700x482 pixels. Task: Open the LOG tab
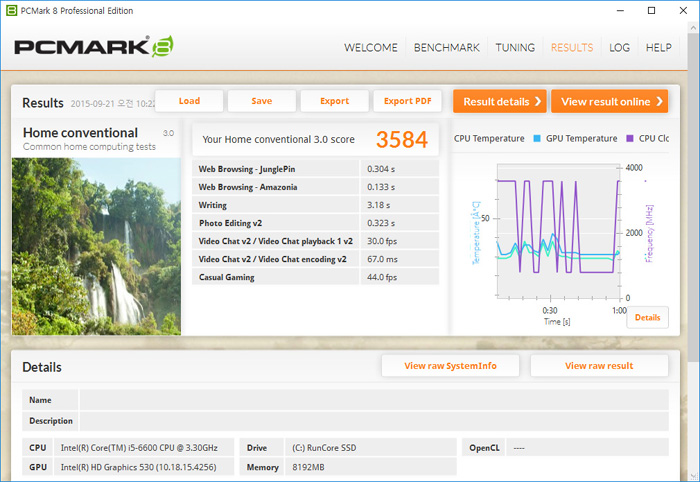coord(619,48)
